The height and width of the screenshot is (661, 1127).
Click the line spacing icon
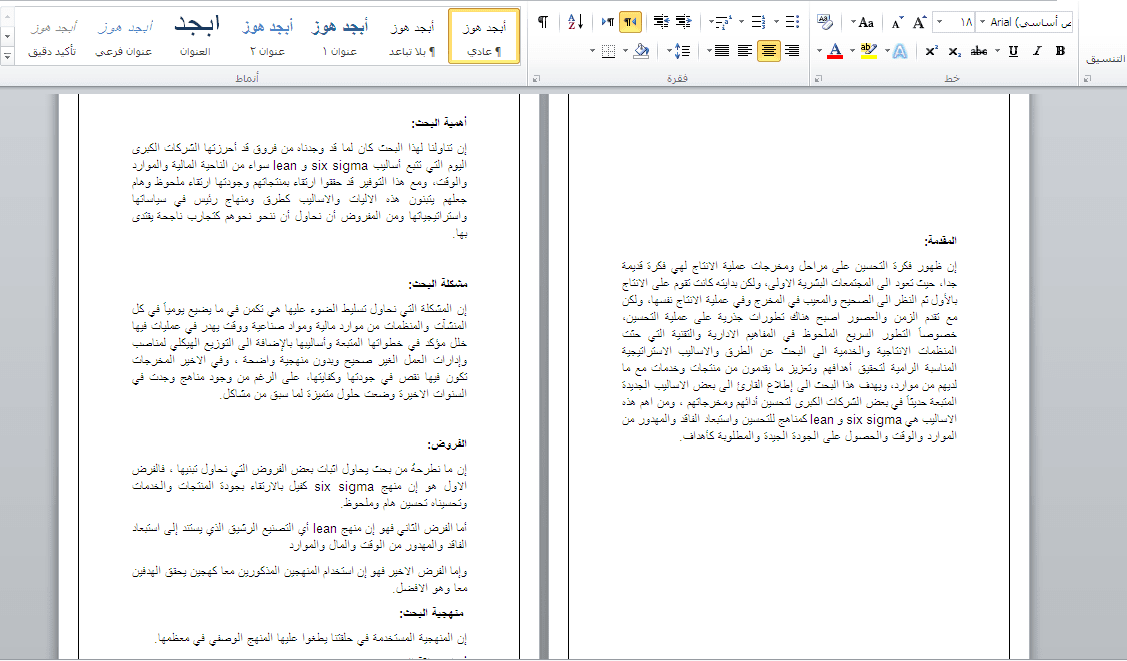click(682, 51)
